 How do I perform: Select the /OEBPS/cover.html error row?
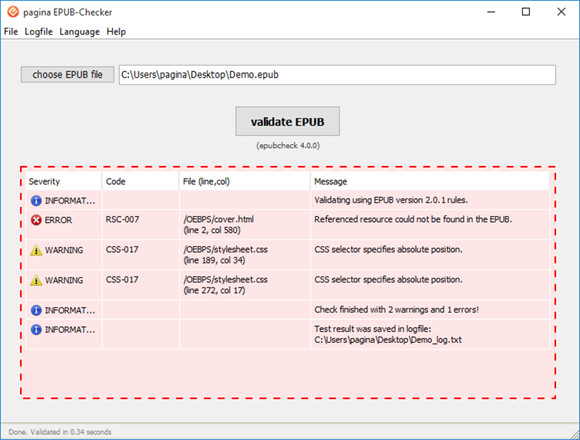288,225
